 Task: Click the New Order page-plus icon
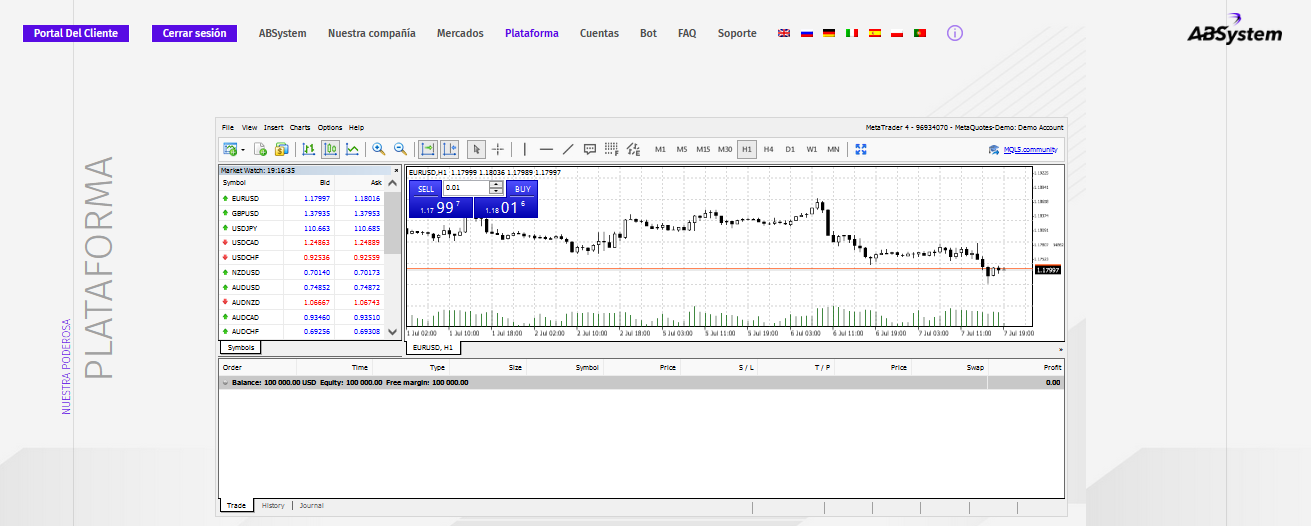(x=260, y=149)
